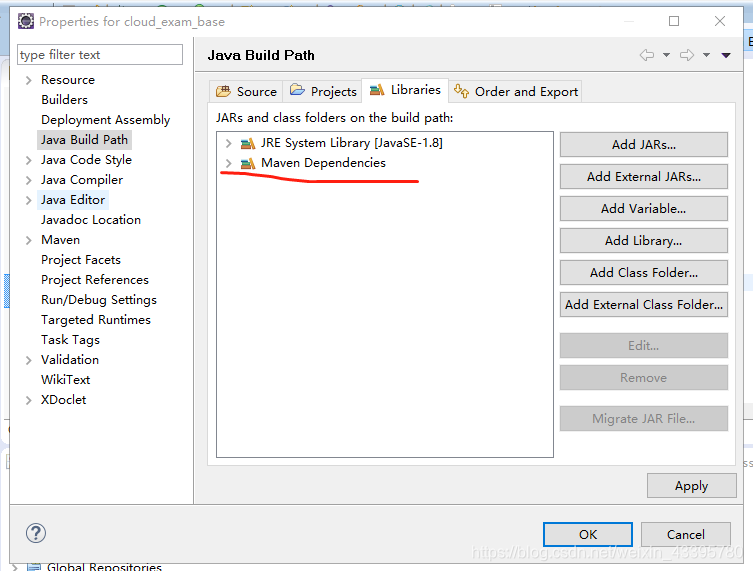Open Targeted Runtimes page
The height and width of the screenshot is (571, 753).
pos(96,320)
